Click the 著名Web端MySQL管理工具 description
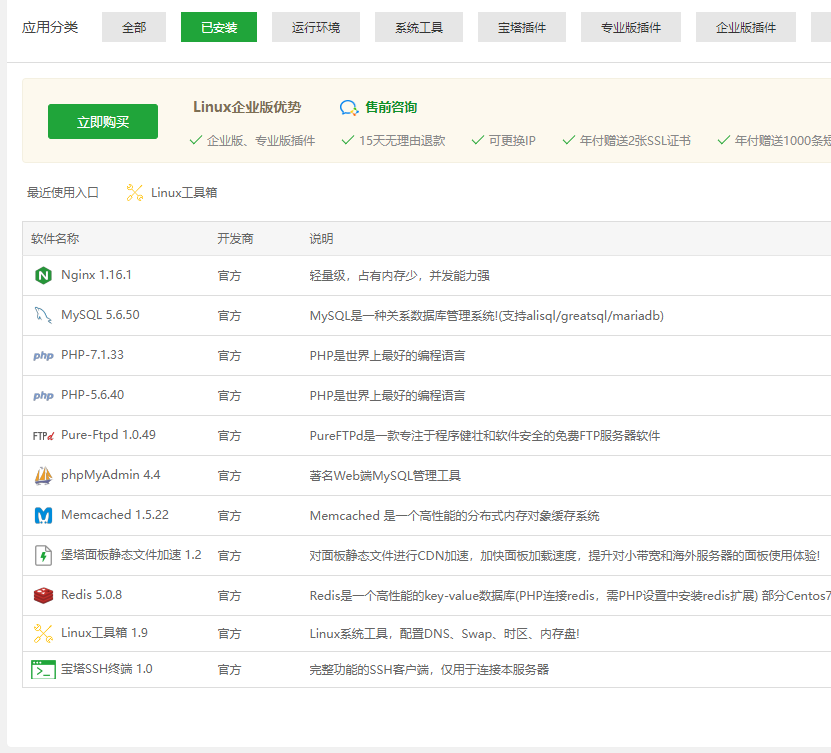The width and height of the screenshot is (831, 753). [385, 476]
